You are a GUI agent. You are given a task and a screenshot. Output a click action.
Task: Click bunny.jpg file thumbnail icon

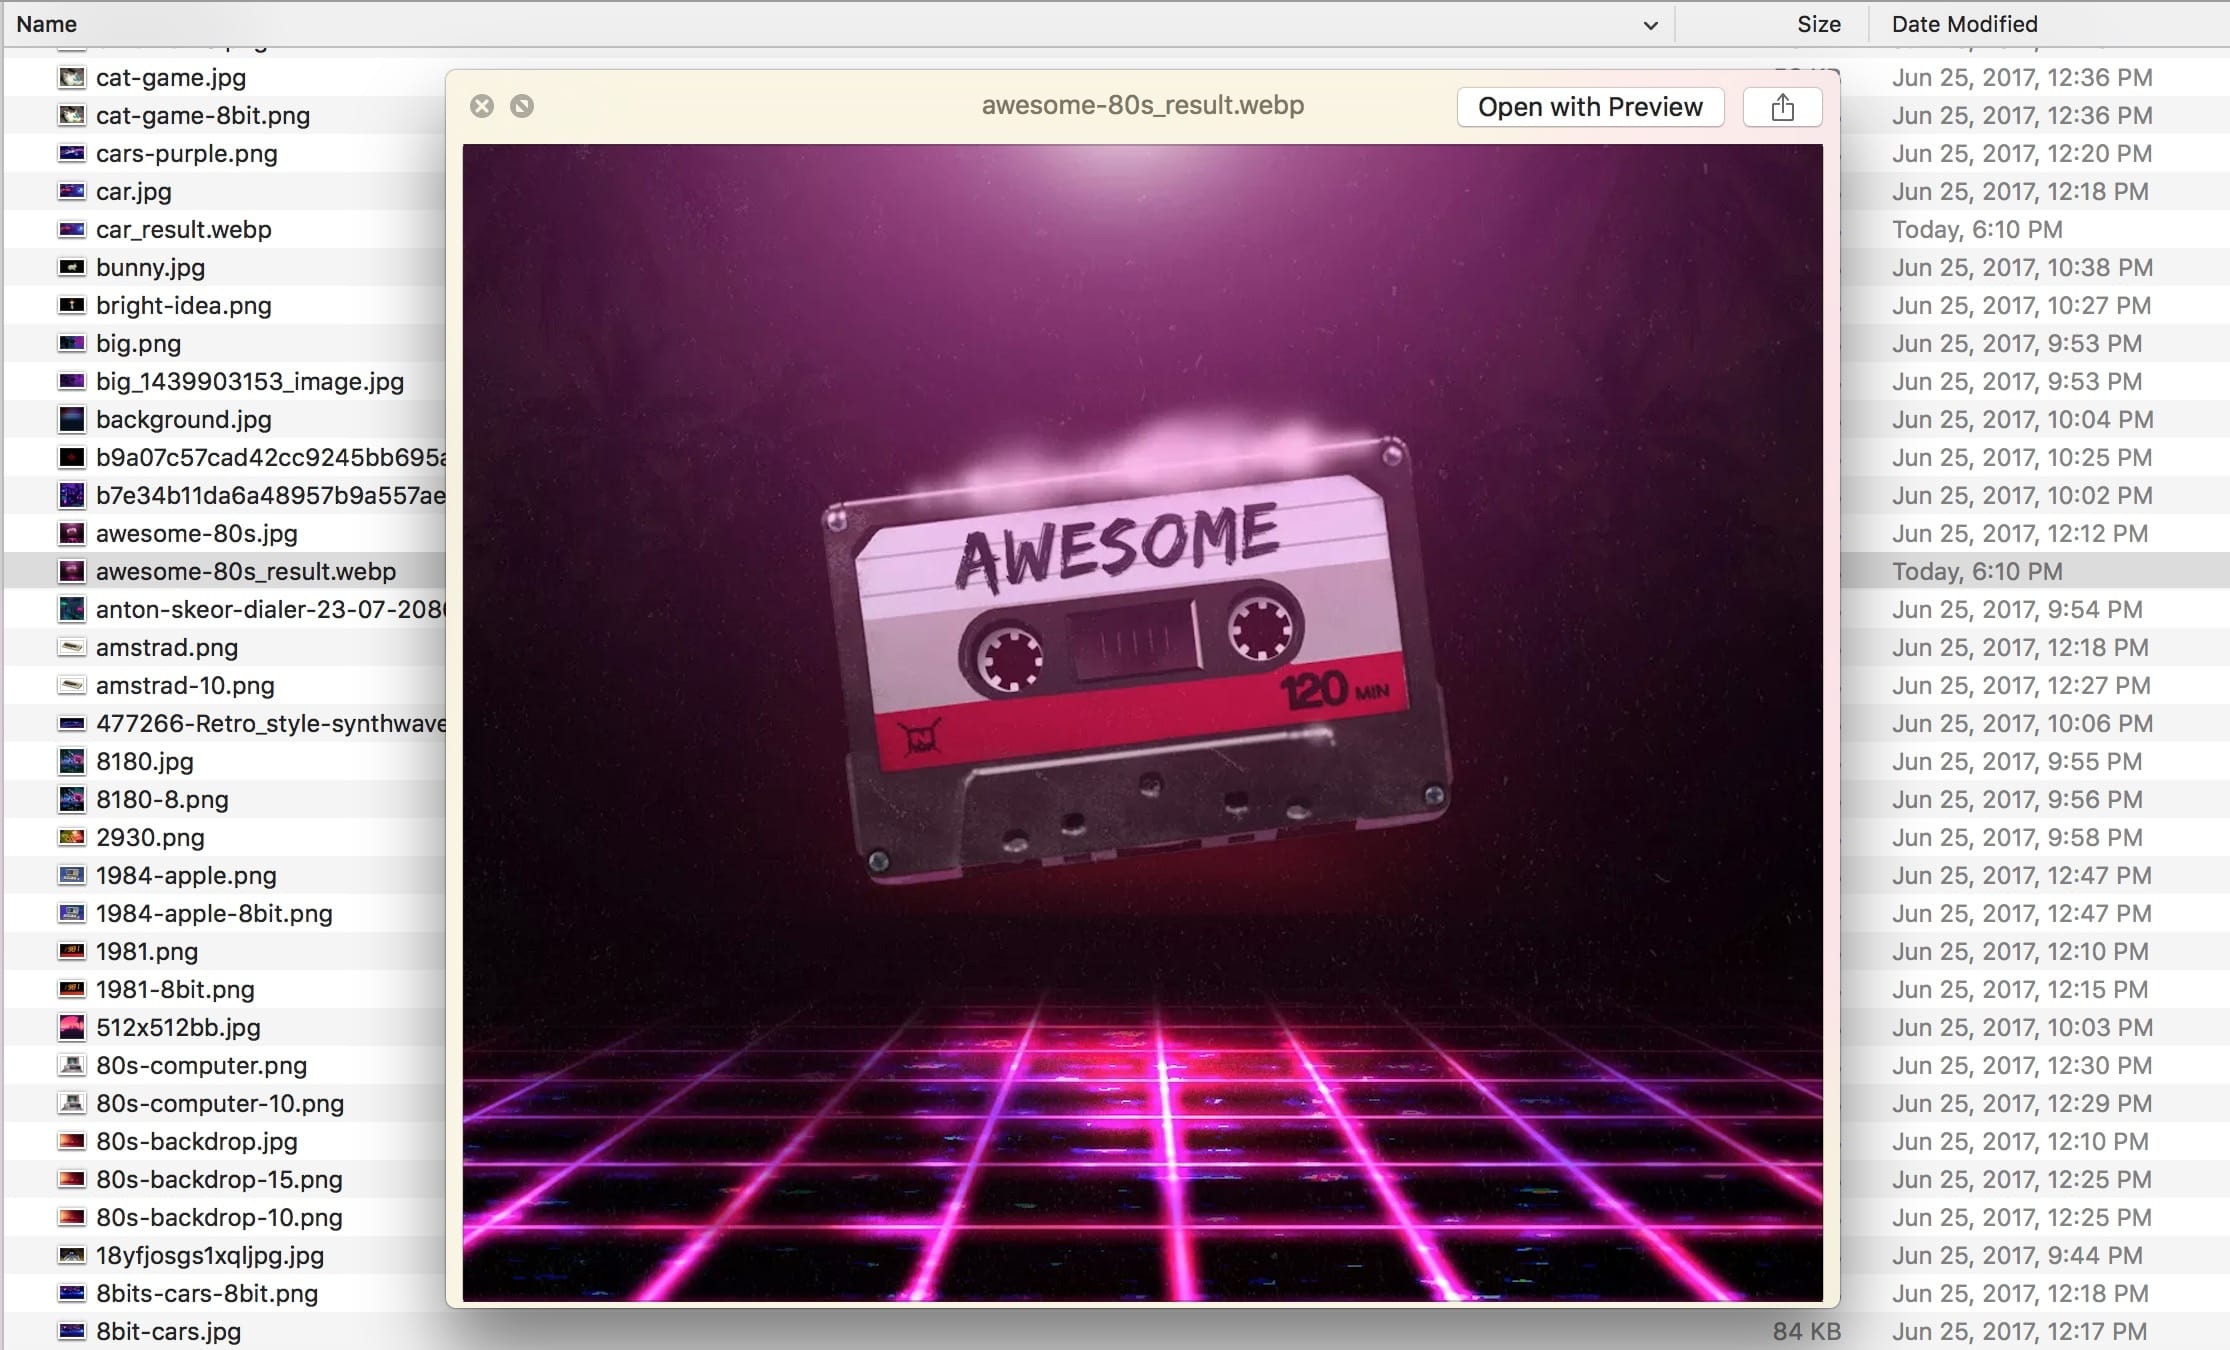(x=72, y=267)
